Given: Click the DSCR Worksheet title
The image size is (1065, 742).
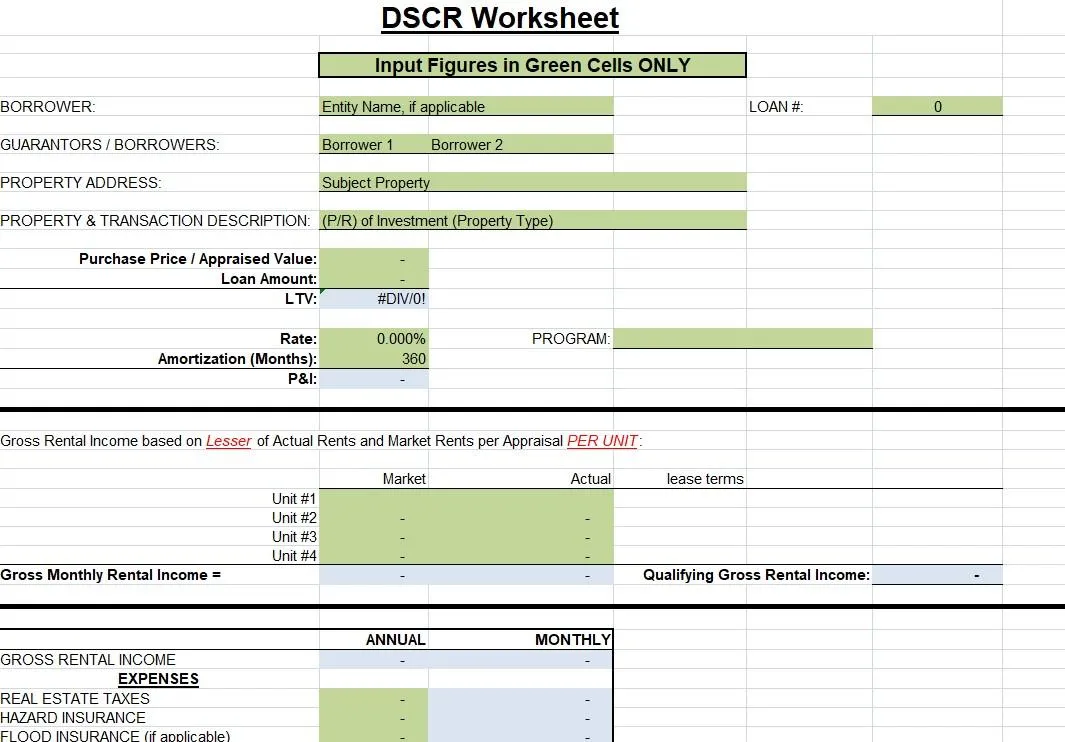Looking at the screenshot, I should tap(500, 18).
